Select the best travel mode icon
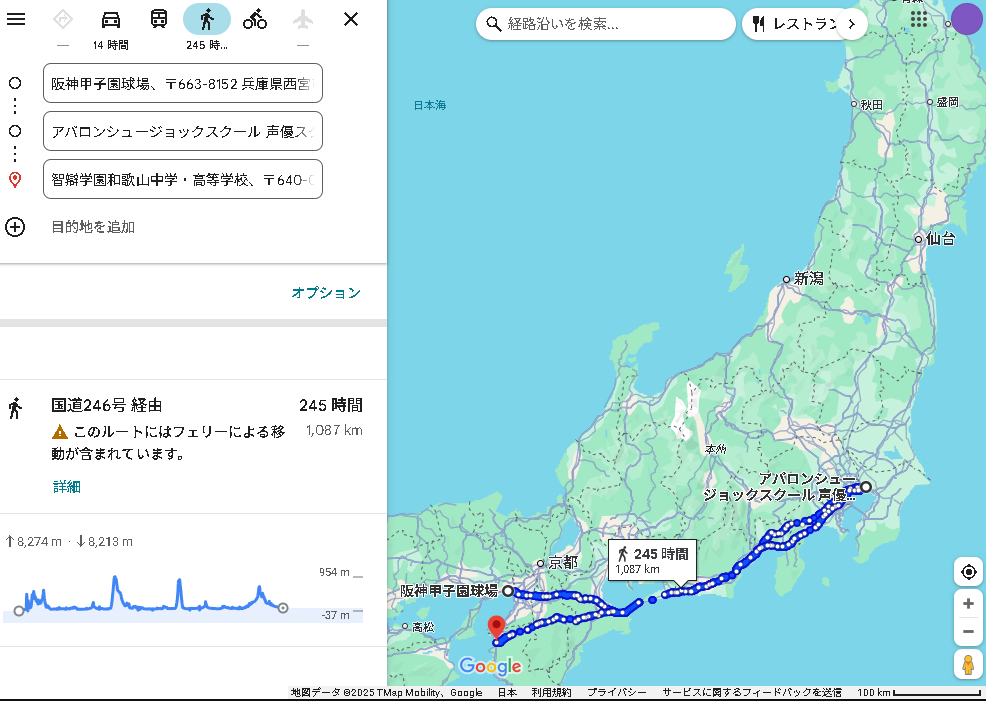 click(x=63, y=19)
